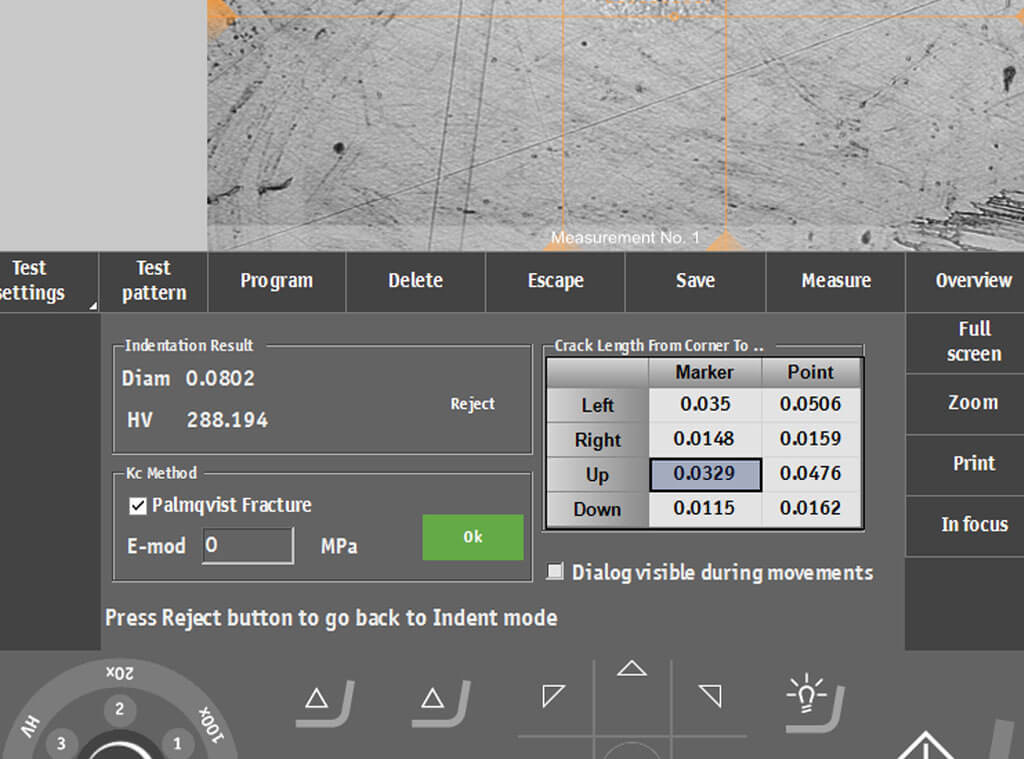Viewport: 1024px width, 759px height.
Task: Switch to Full screen view
Action: coord(972,341)
